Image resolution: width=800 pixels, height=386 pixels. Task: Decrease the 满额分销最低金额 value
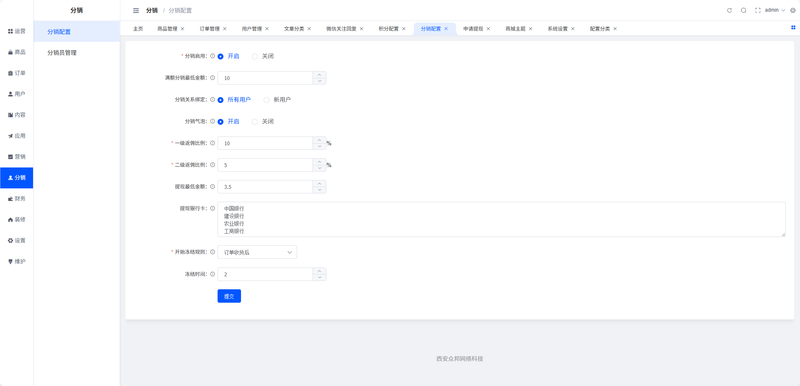pyautogui.click(x=319, y=81)
